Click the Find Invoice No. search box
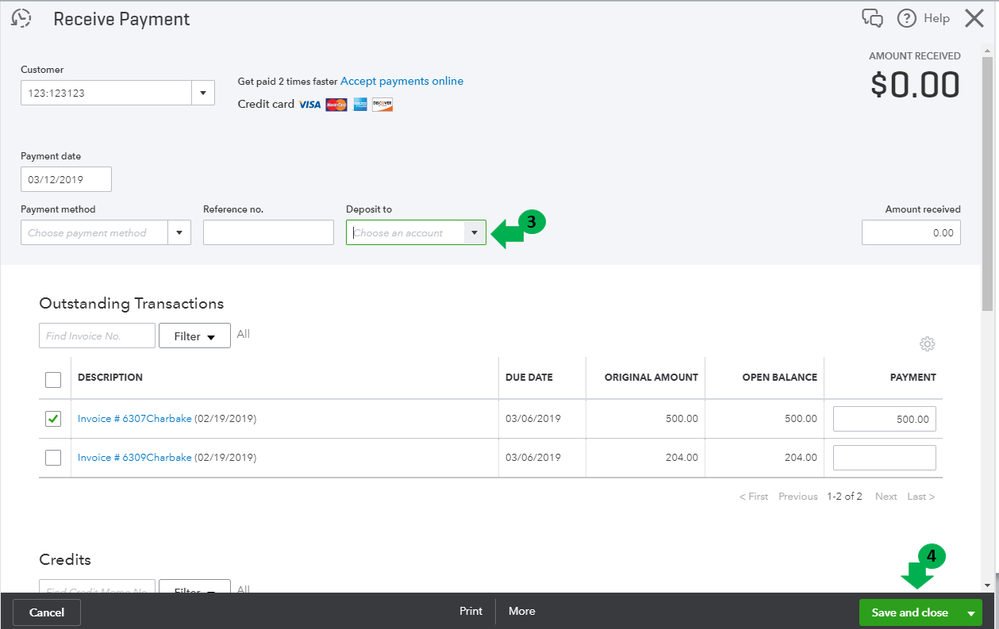This screenshot has height=629, width=999. [97, 336]
